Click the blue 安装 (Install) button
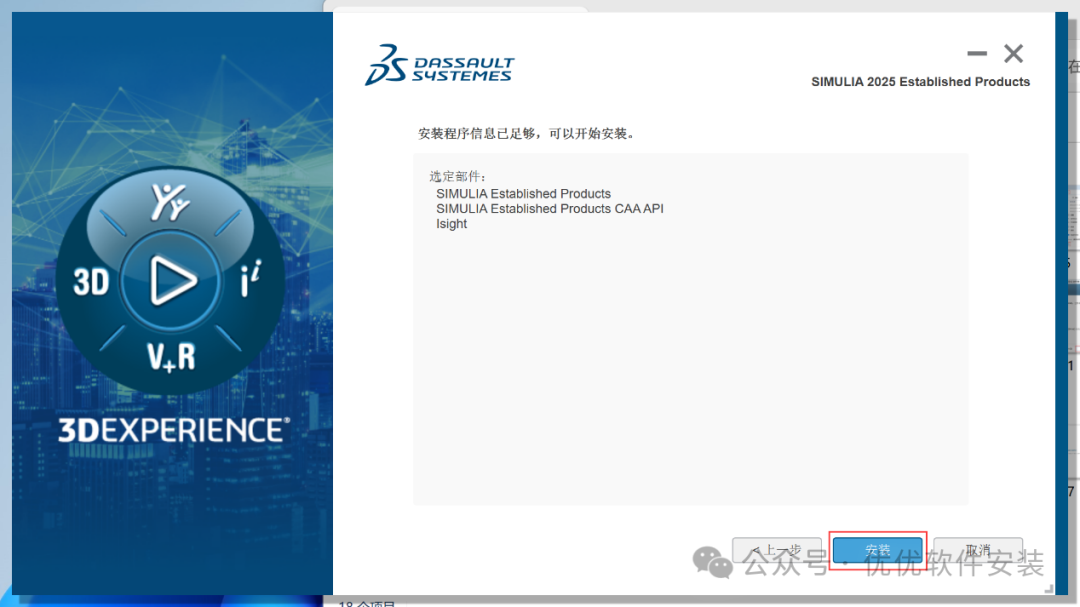The height and width of the screenshot is (607, 1080). pos(877,550)
